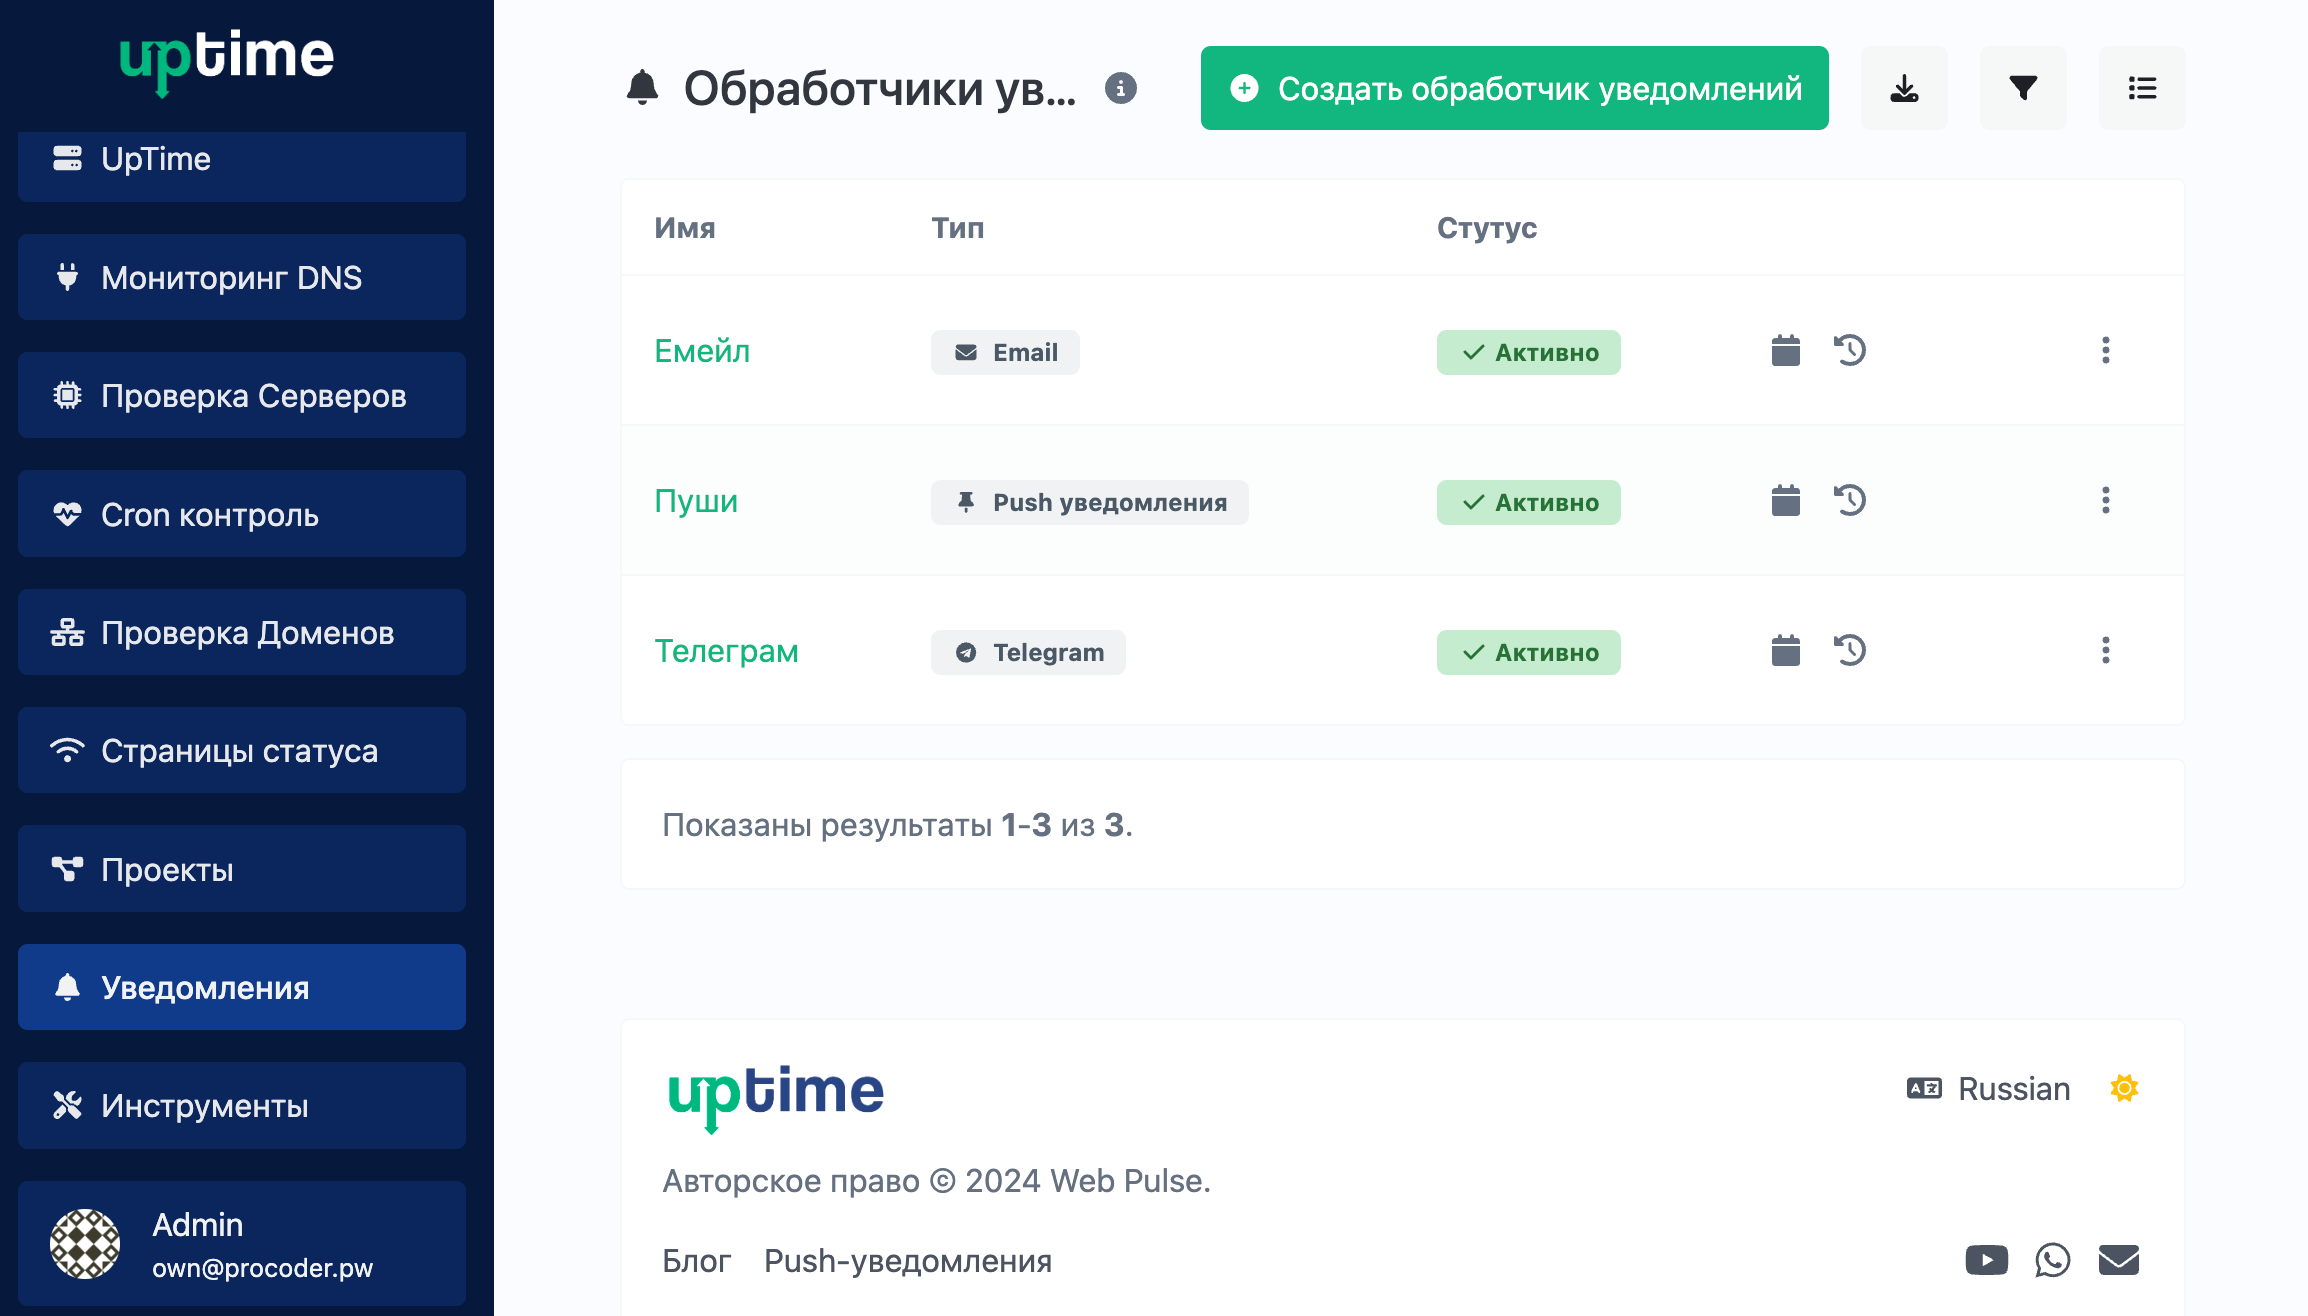Click the info icon beside page title
Screen dimensions: 2308x1316
coord(1121,88)
